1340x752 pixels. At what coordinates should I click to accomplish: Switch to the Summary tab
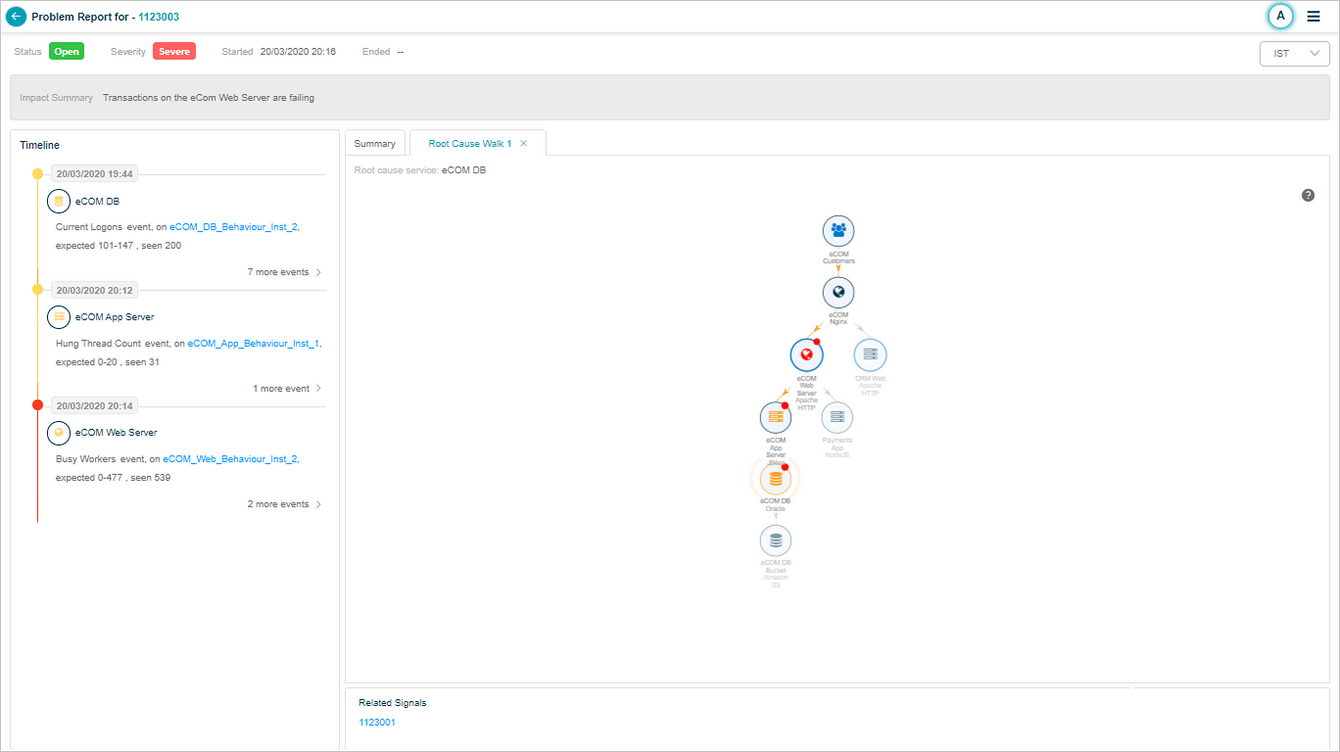point(375,144)
